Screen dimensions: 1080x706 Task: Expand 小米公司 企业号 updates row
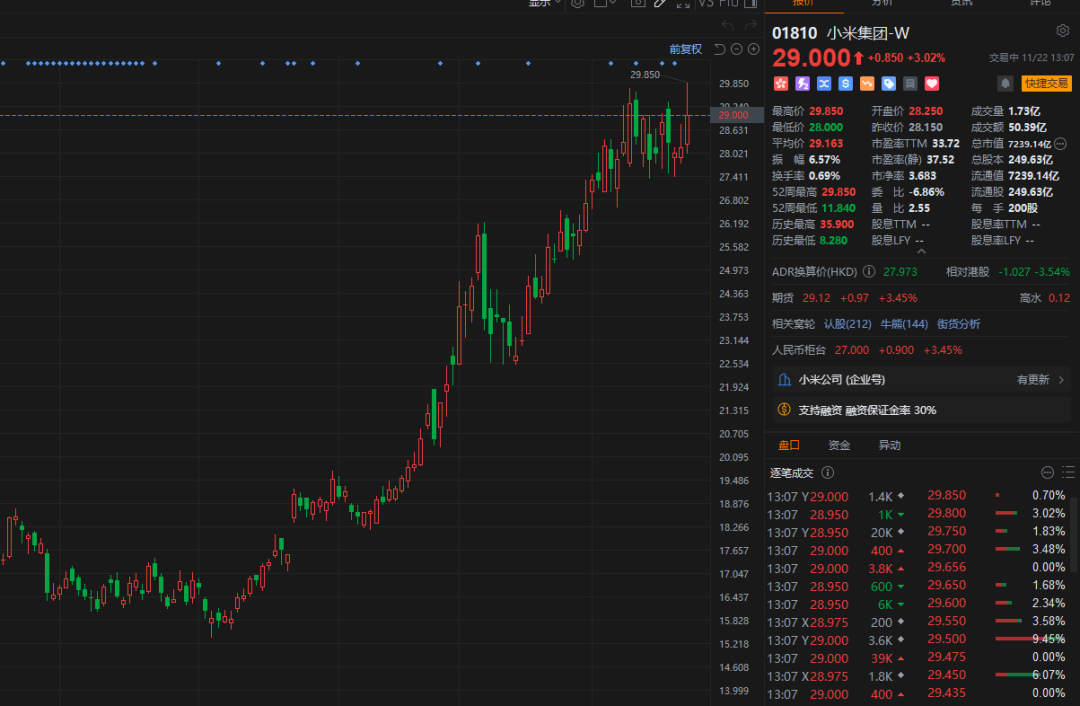tap(1061, 380)
